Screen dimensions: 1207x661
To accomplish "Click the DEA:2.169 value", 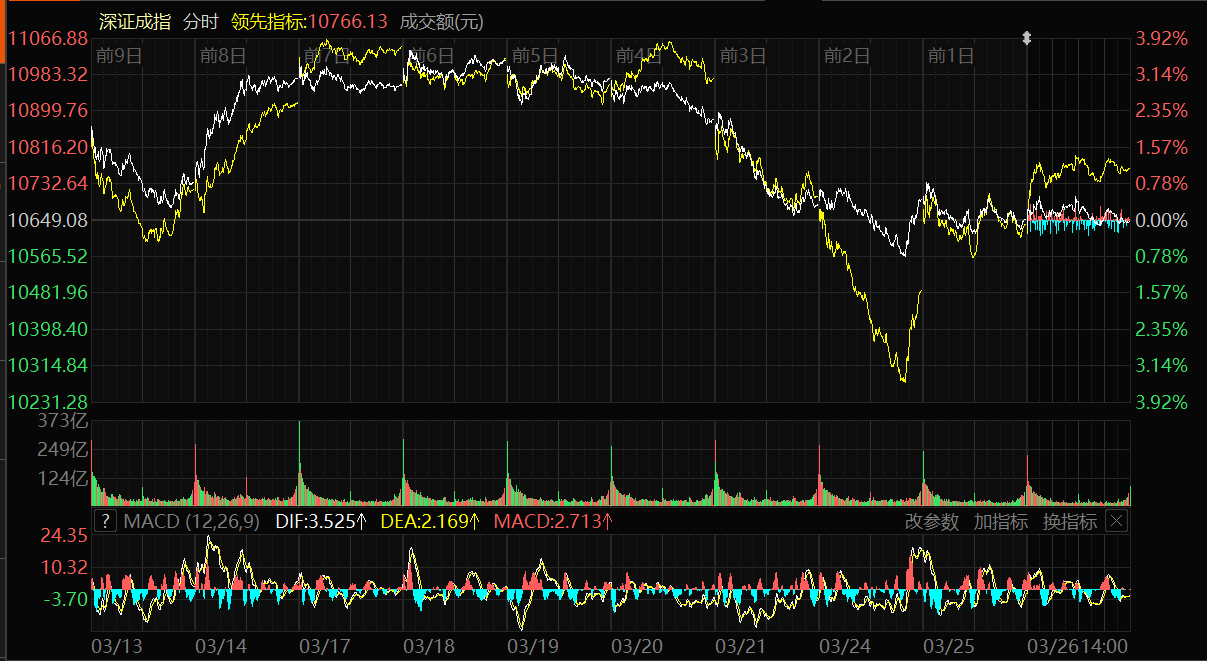I will [x=431, y=521].
